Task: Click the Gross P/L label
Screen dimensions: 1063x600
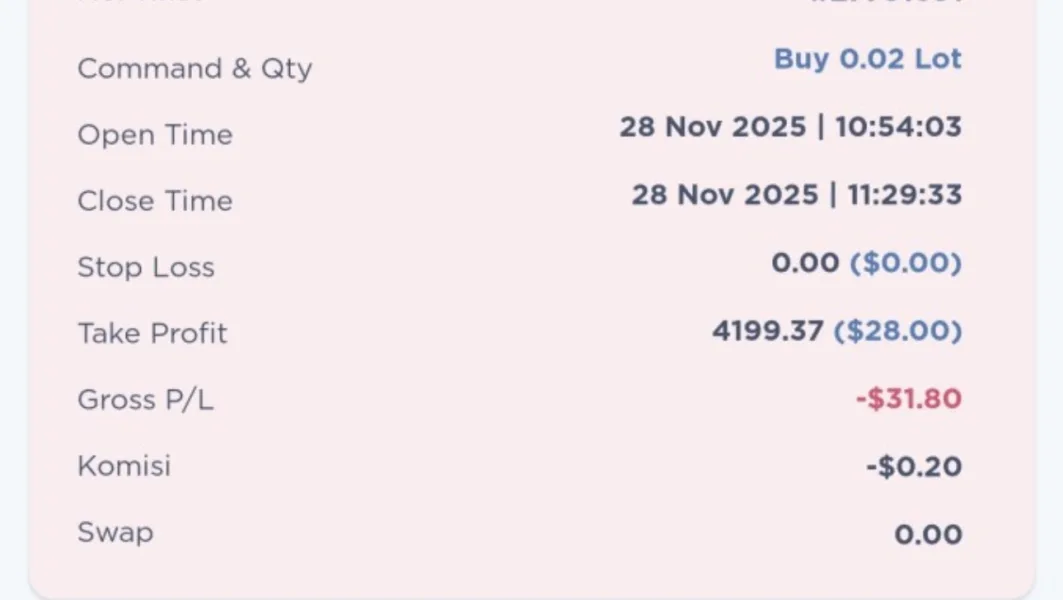Action: (x=146, y=400)
